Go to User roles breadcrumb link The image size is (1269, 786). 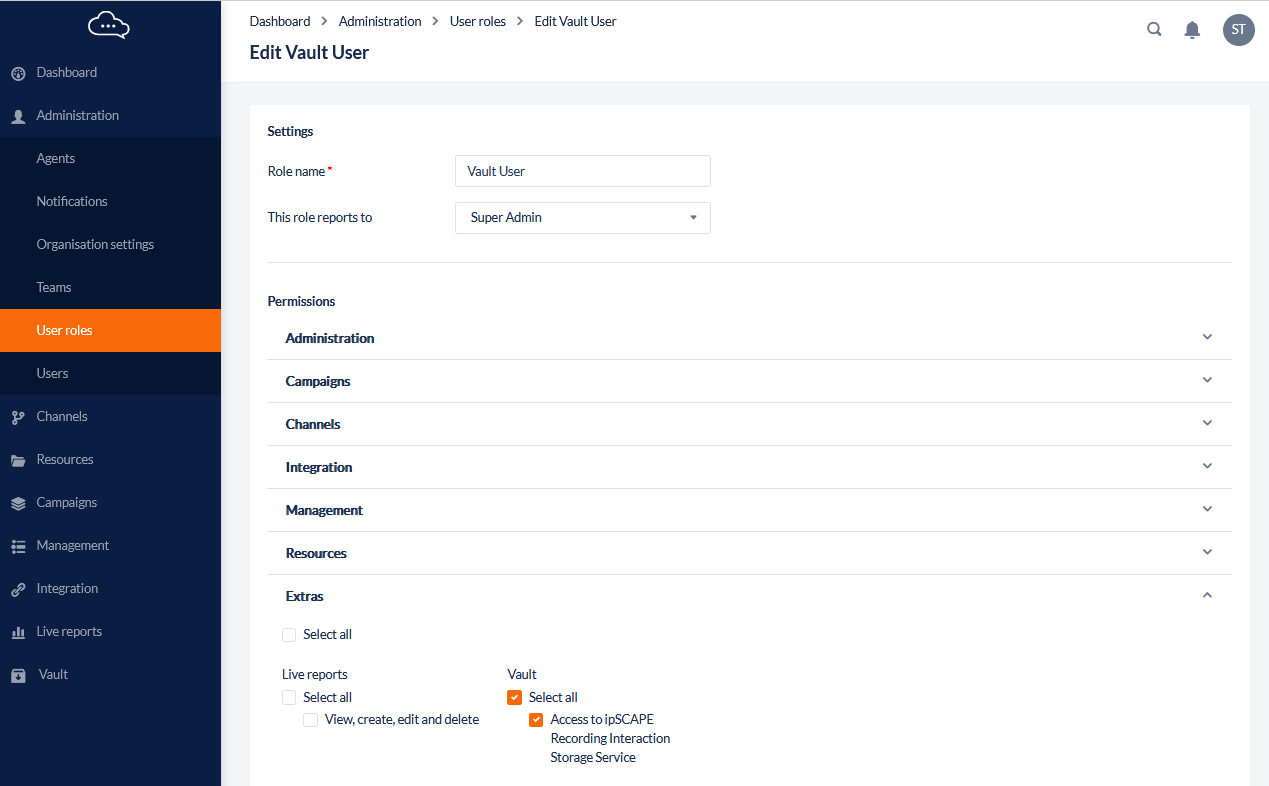[x=477, y=21]
